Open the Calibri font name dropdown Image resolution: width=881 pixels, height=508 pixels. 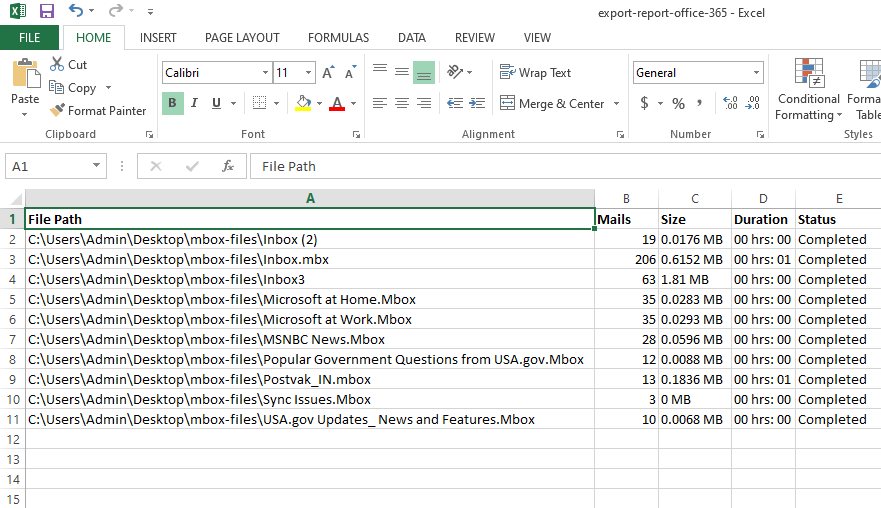coord(265,72)
